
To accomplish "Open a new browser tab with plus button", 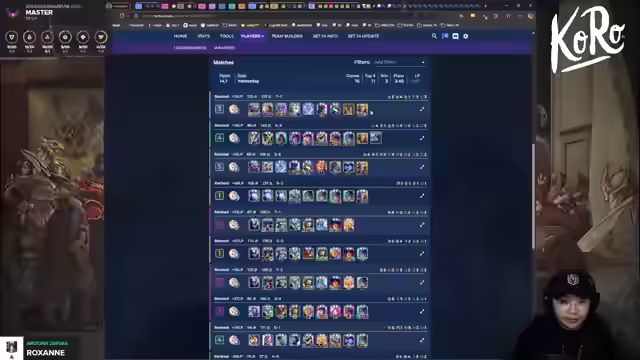I will tap(485, 6).
